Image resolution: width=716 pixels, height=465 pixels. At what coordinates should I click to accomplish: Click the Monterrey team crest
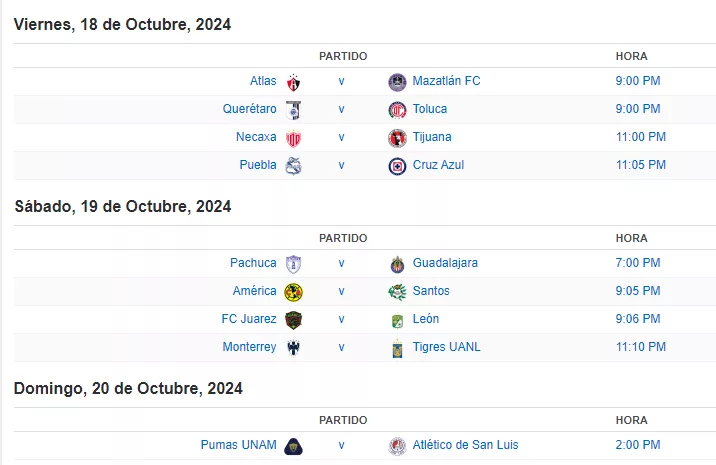(293, 348)
